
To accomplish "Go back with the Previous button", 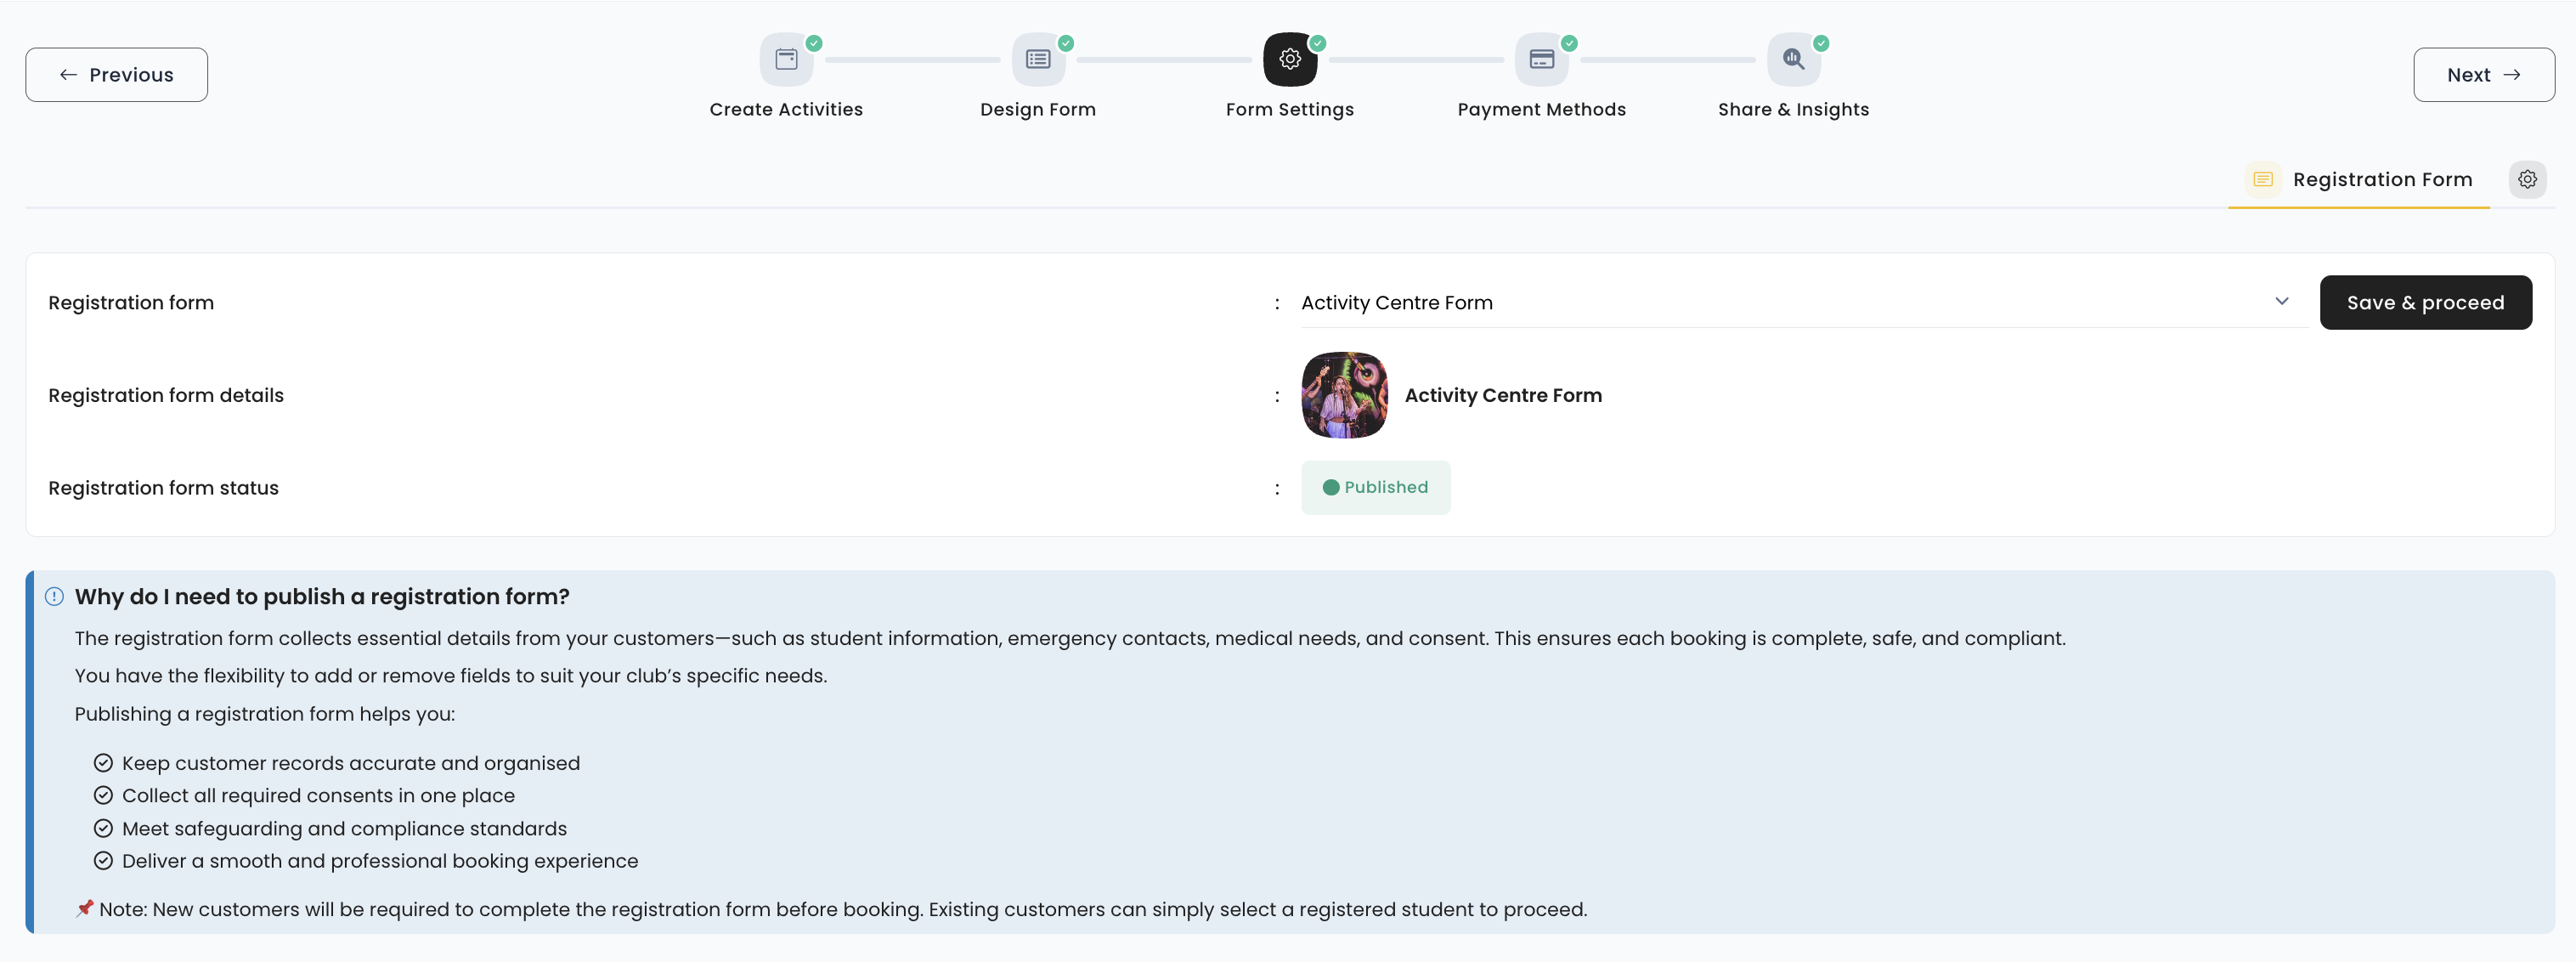I will point(117,75).
